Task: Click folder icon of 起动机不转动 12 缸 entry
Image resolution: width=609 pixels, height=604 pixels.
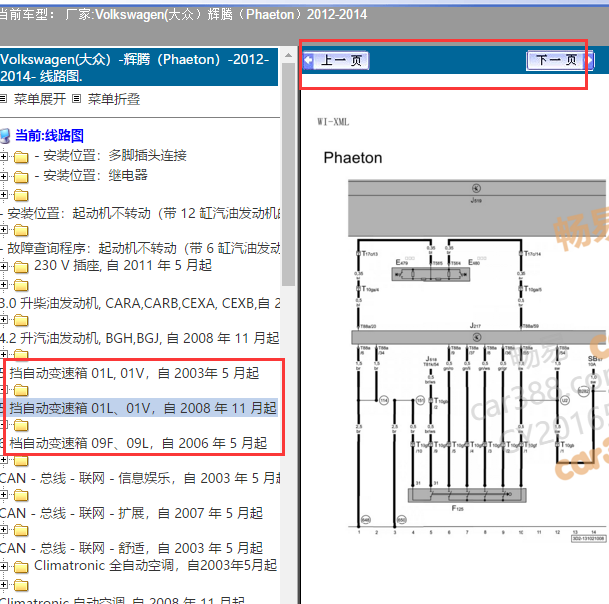Action: click(x=21, y=195)
